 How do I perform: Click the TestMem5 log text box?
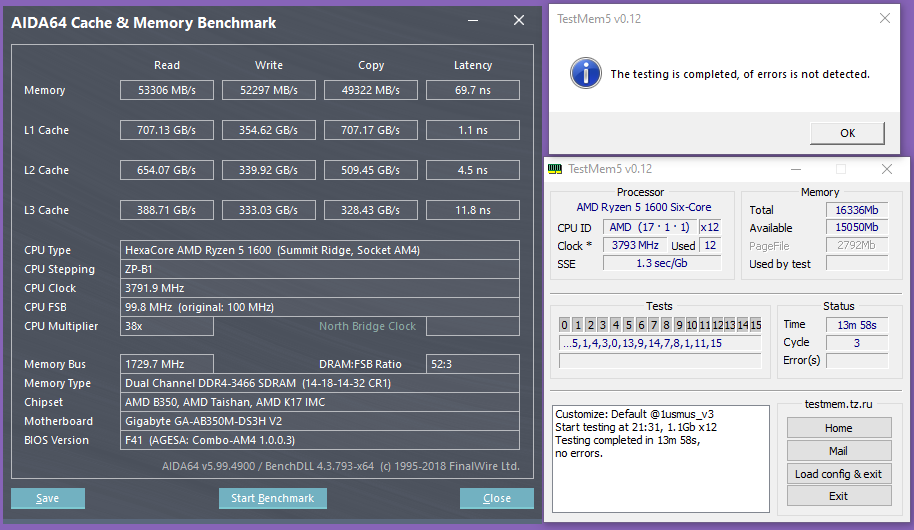coord(660,459)
